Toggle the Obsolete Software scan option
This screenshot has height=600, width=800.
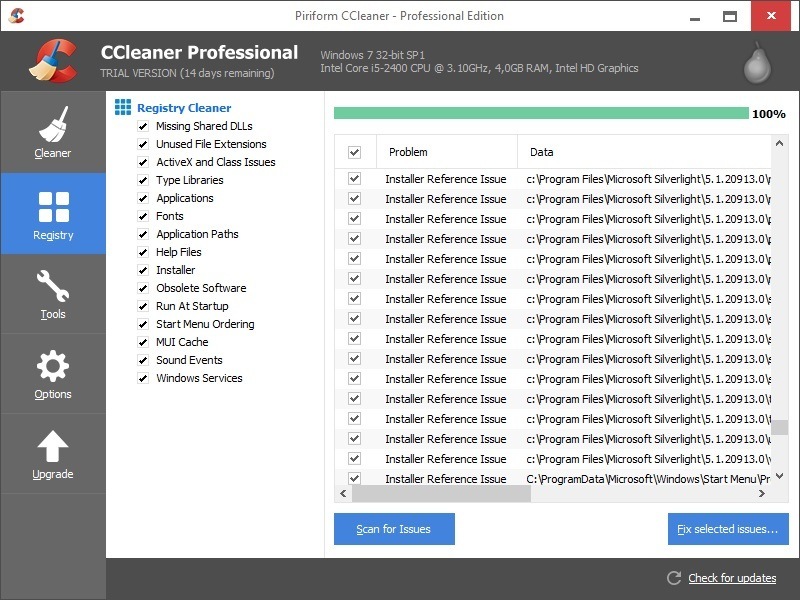click(x=141, y=288)
